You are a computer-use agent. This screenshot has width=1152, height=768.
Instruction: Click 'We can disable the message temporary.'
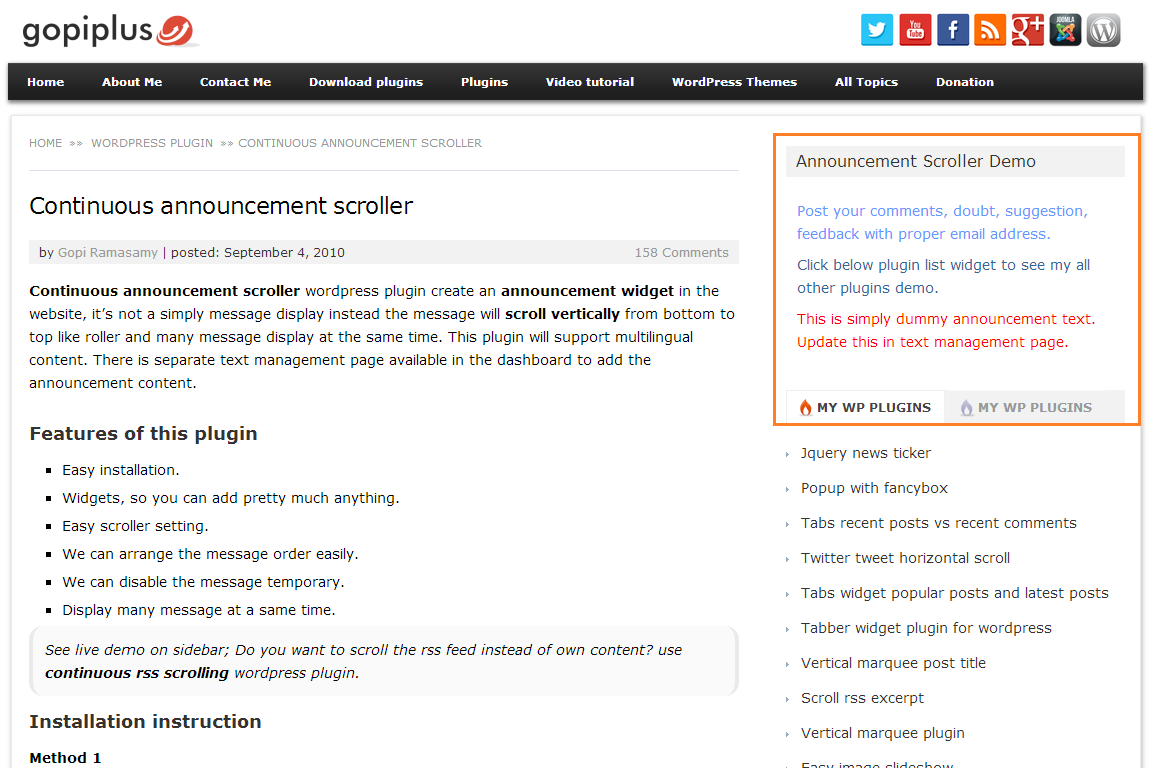pyautogui.click(x=203, y=581)
